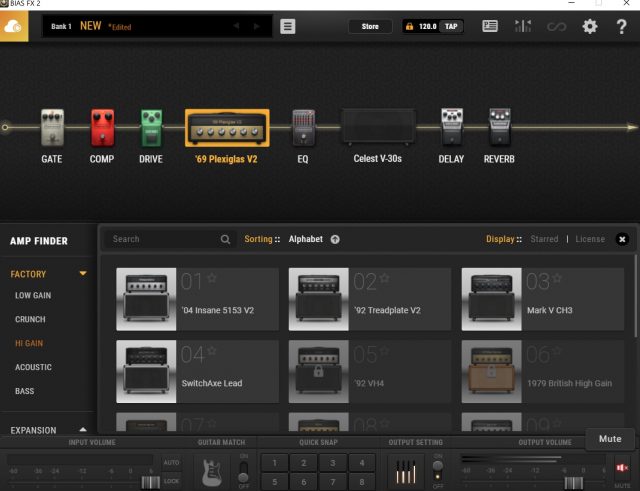Select Quick Snap 1
Viewport: 640px width, 491px height.
pos(275,463)
